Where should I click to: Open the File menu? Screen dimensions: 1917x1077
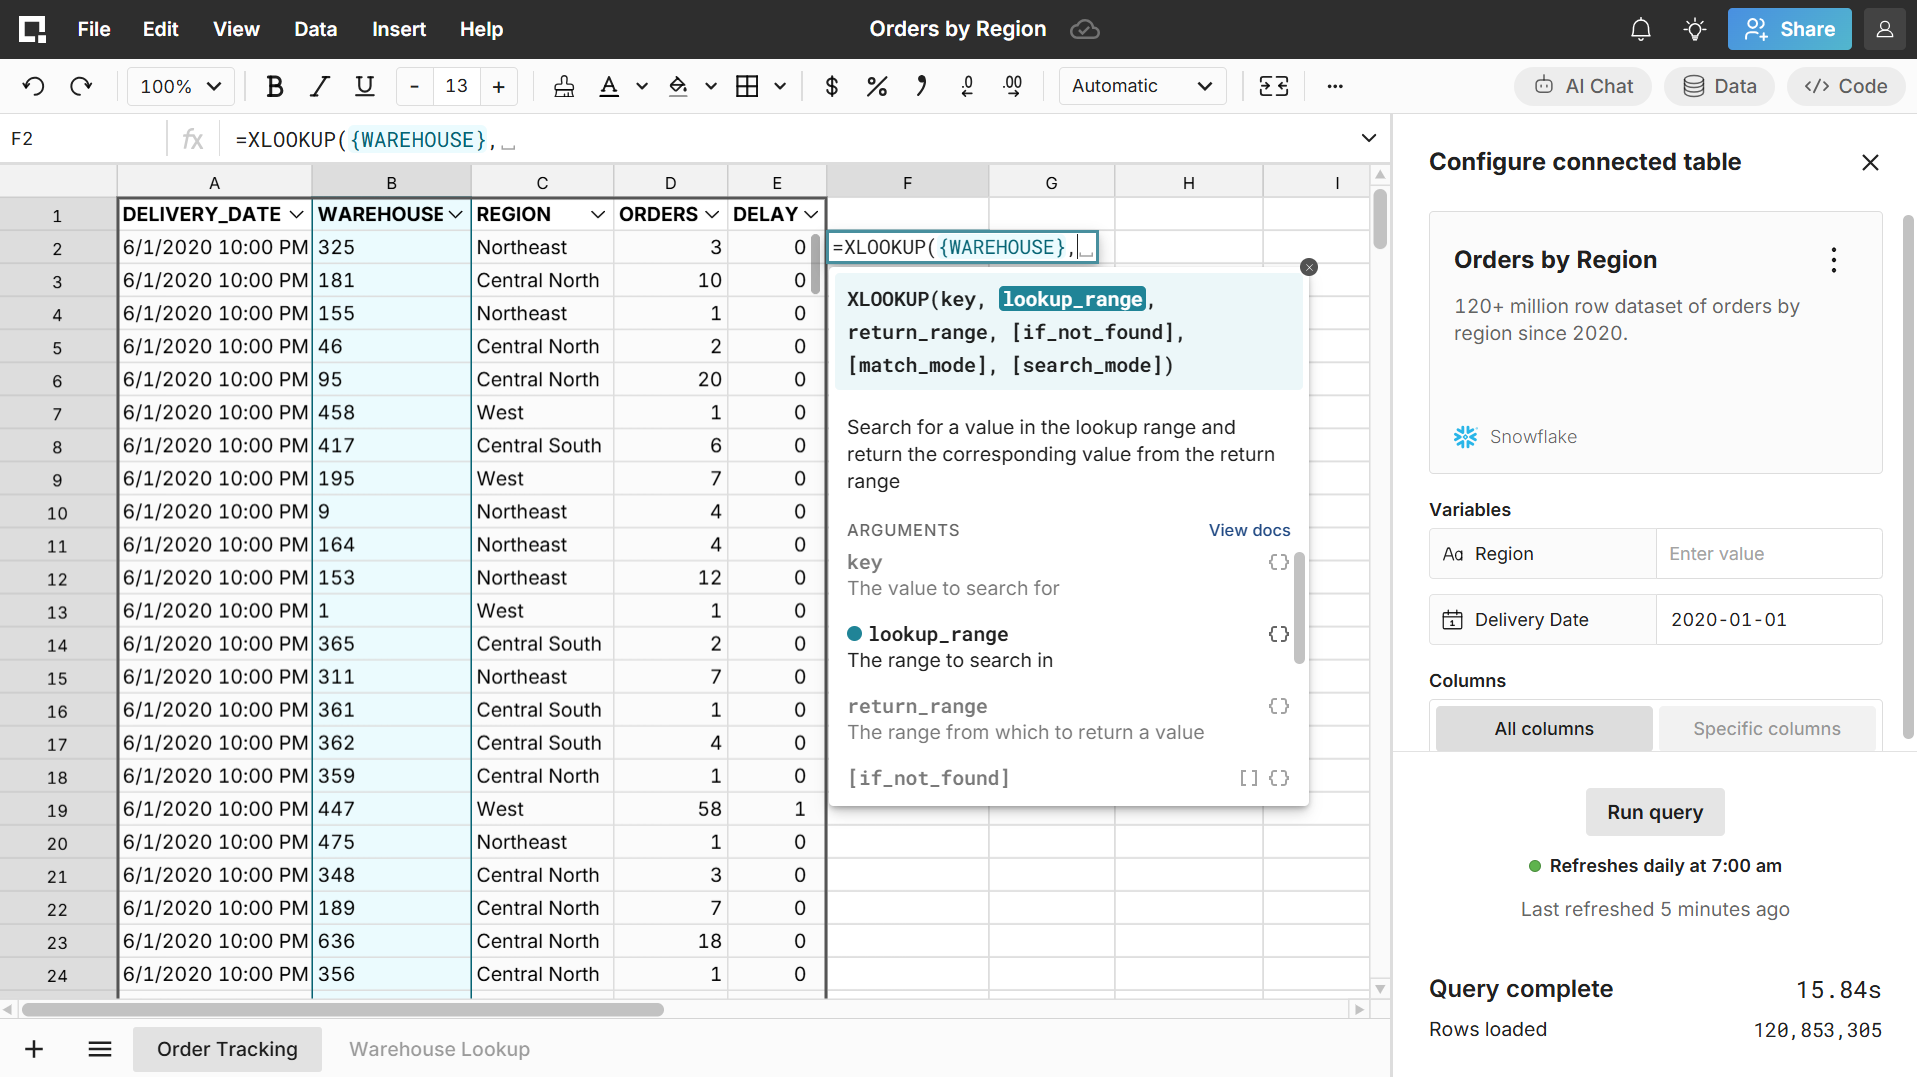(x=94, y=29)
